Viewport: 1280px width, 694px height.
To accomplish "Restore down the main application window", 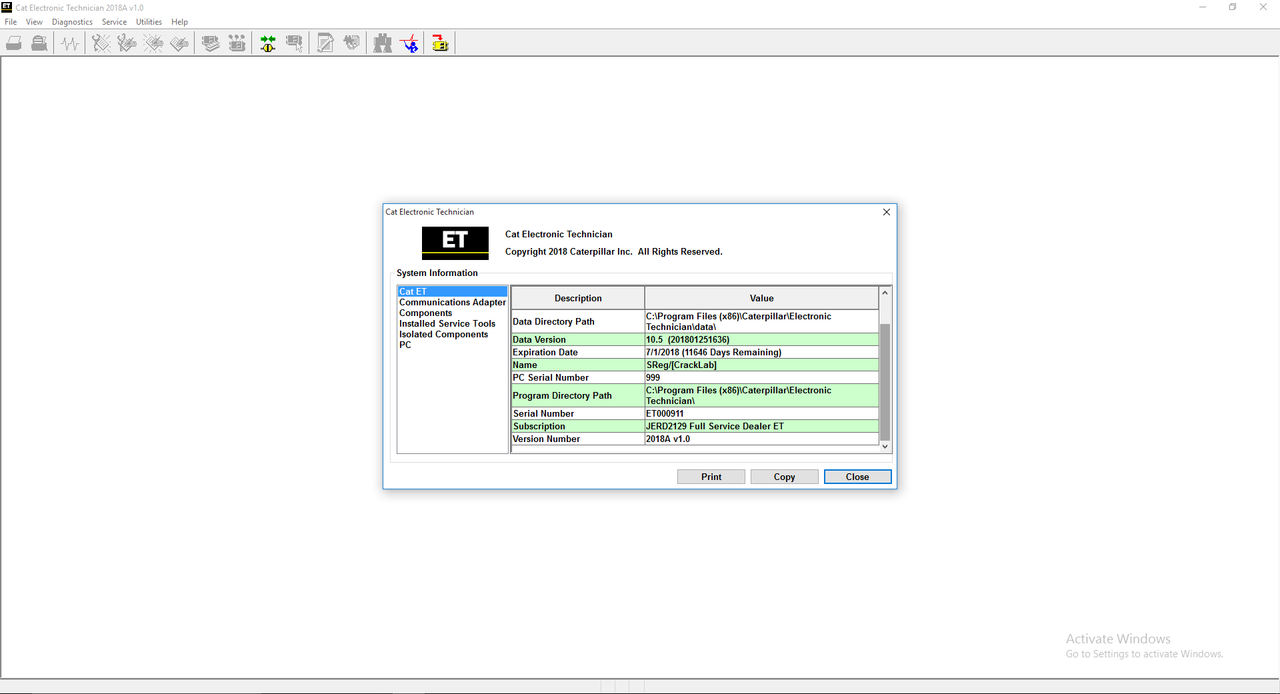I will (x=1232, y=7).
